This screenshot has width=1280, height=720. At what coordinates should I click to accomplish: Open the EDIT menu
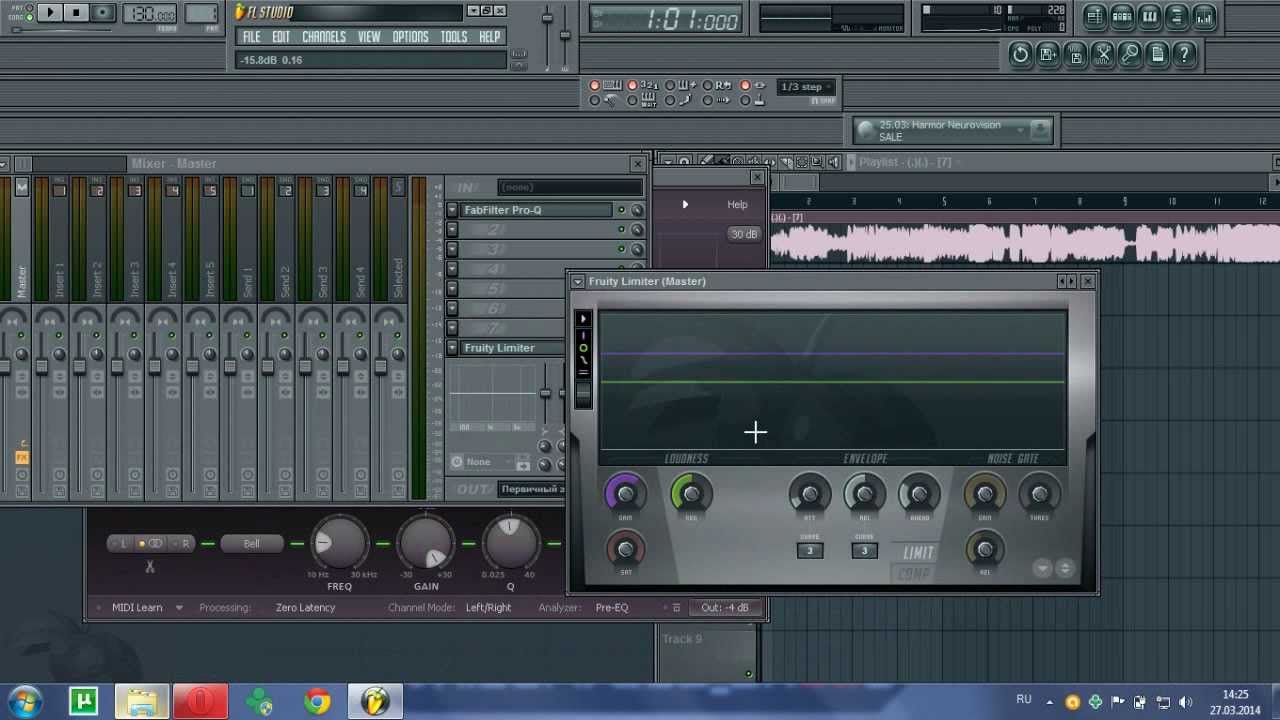tap(281, 37)
